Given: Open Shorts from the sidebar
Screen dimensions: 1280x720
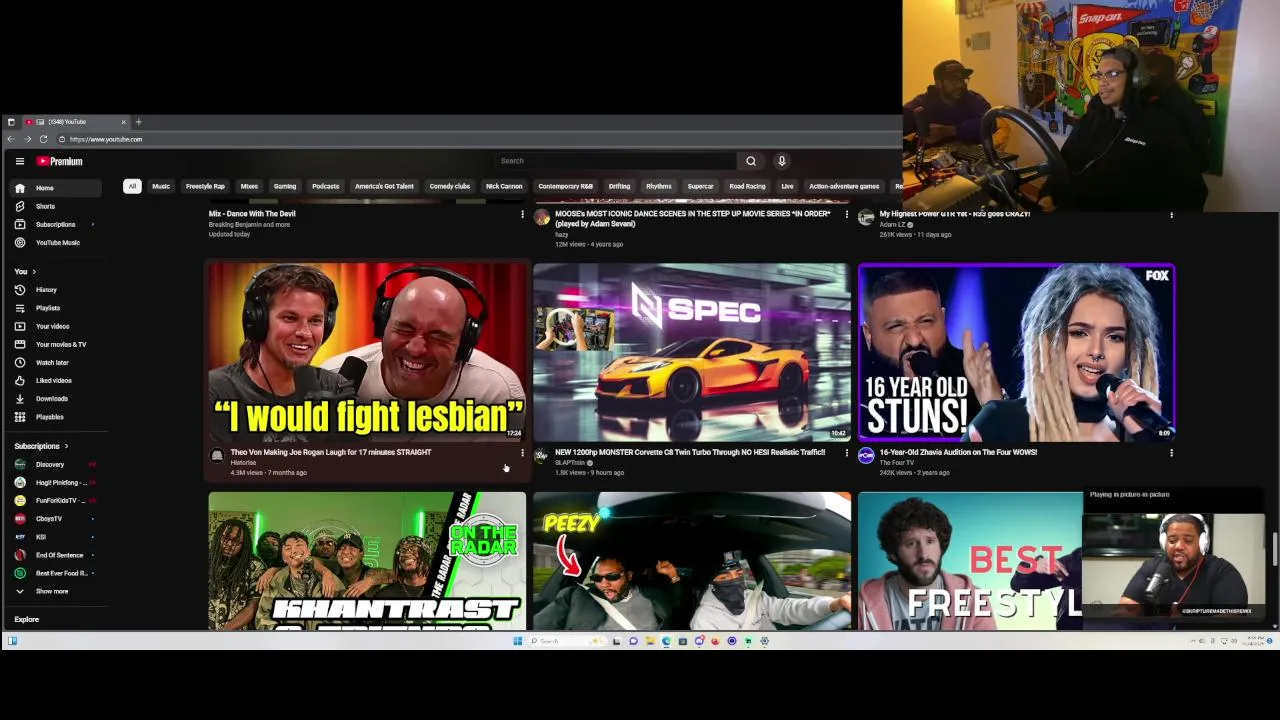Looking at the screenshot, I should point(45,206).
